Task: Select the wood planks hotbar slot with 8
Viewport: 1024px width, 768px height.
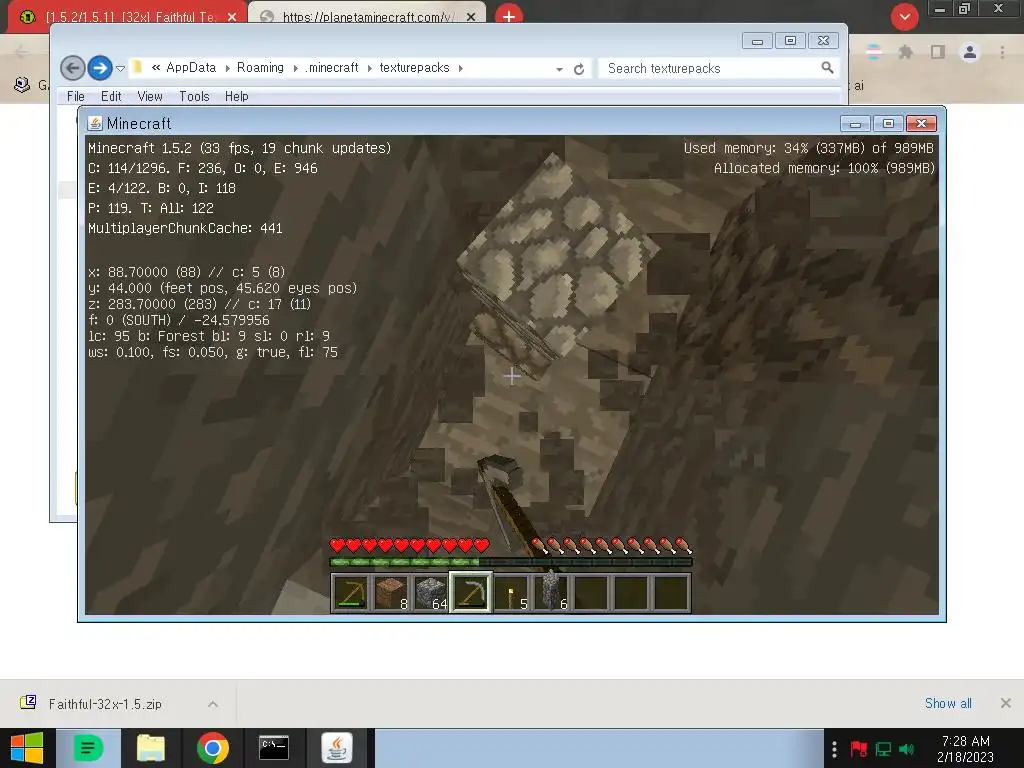Action: tap(391, 593)
